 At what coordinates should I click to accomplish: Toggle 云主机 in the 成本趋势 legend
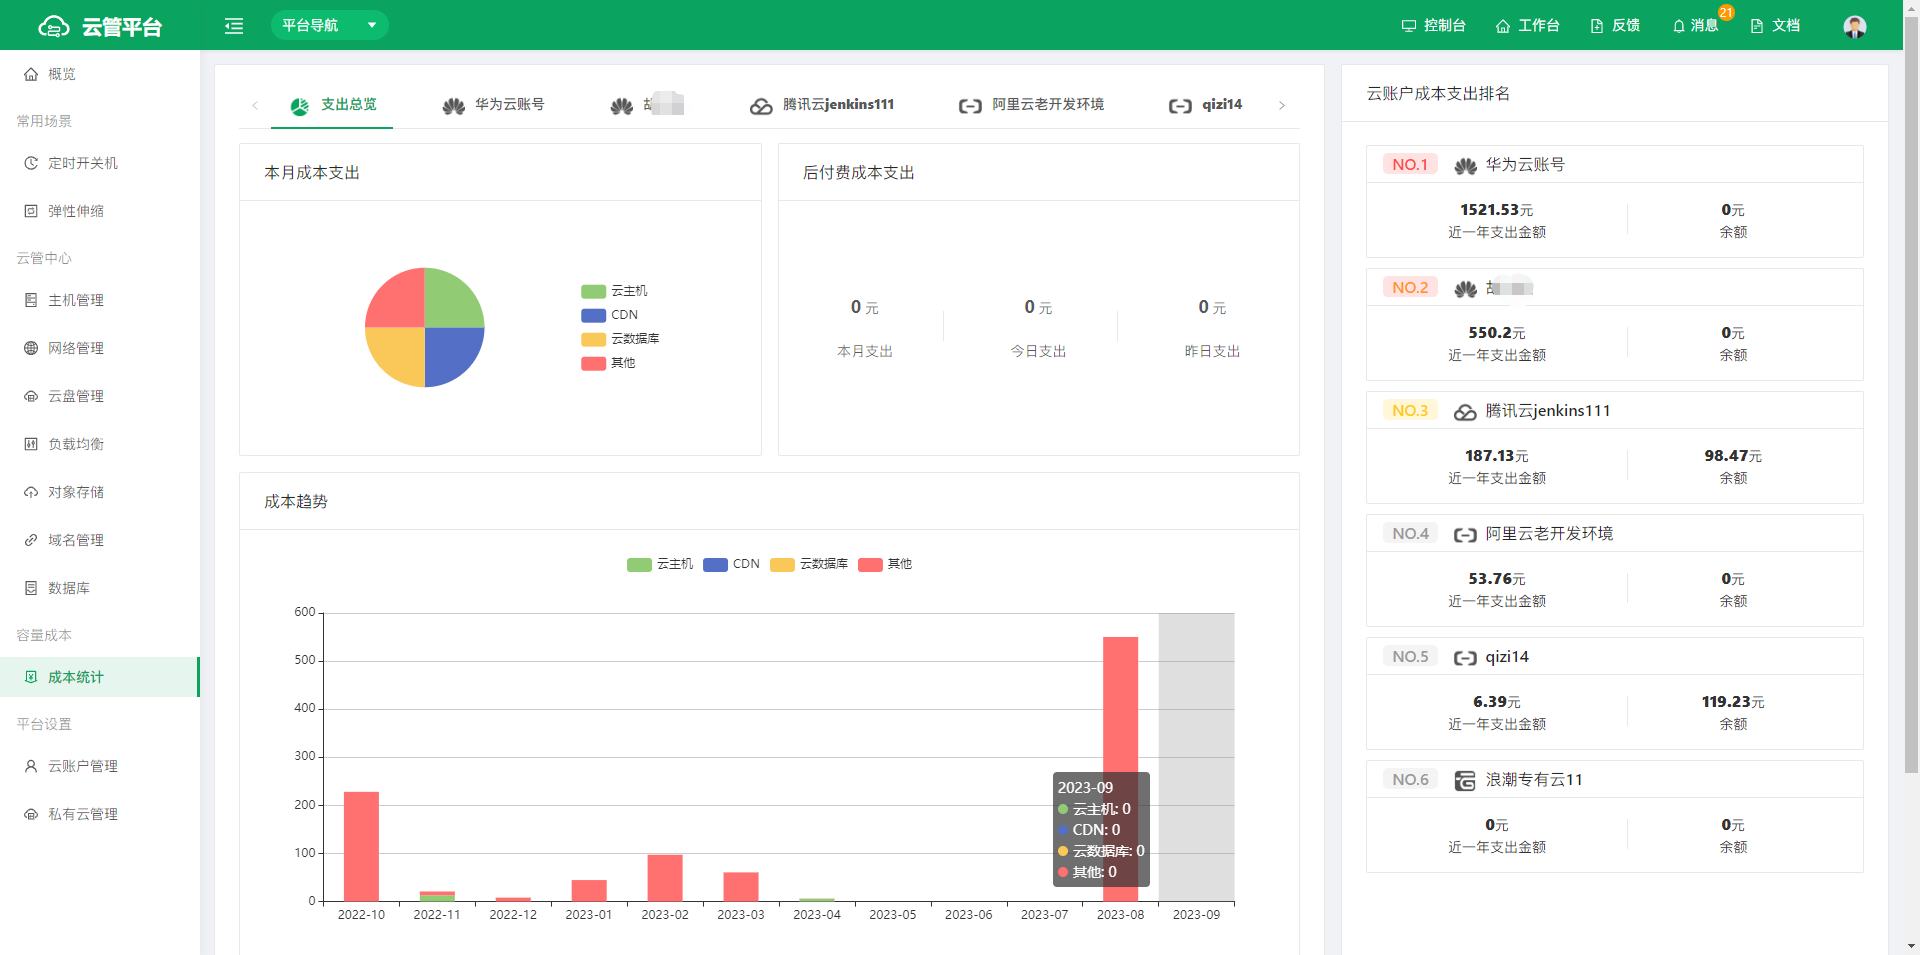660,564
